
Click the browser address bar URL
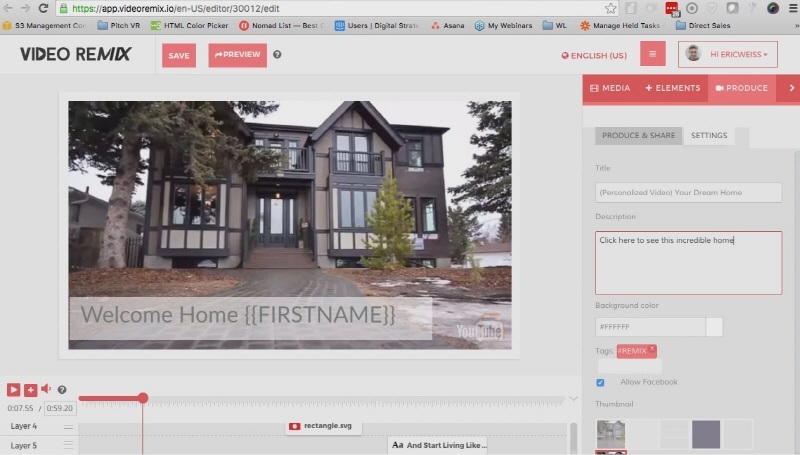pyautogui.click(x=176, y=9)
